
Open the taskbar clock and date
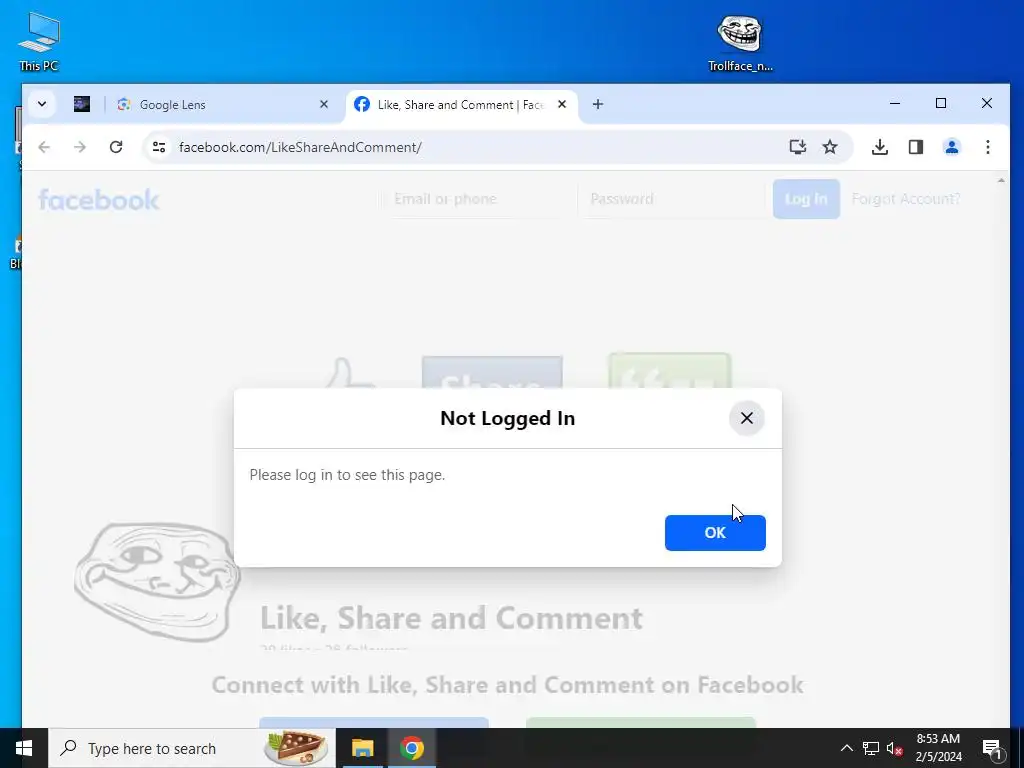pyautogui.click(x=938, y=748)
